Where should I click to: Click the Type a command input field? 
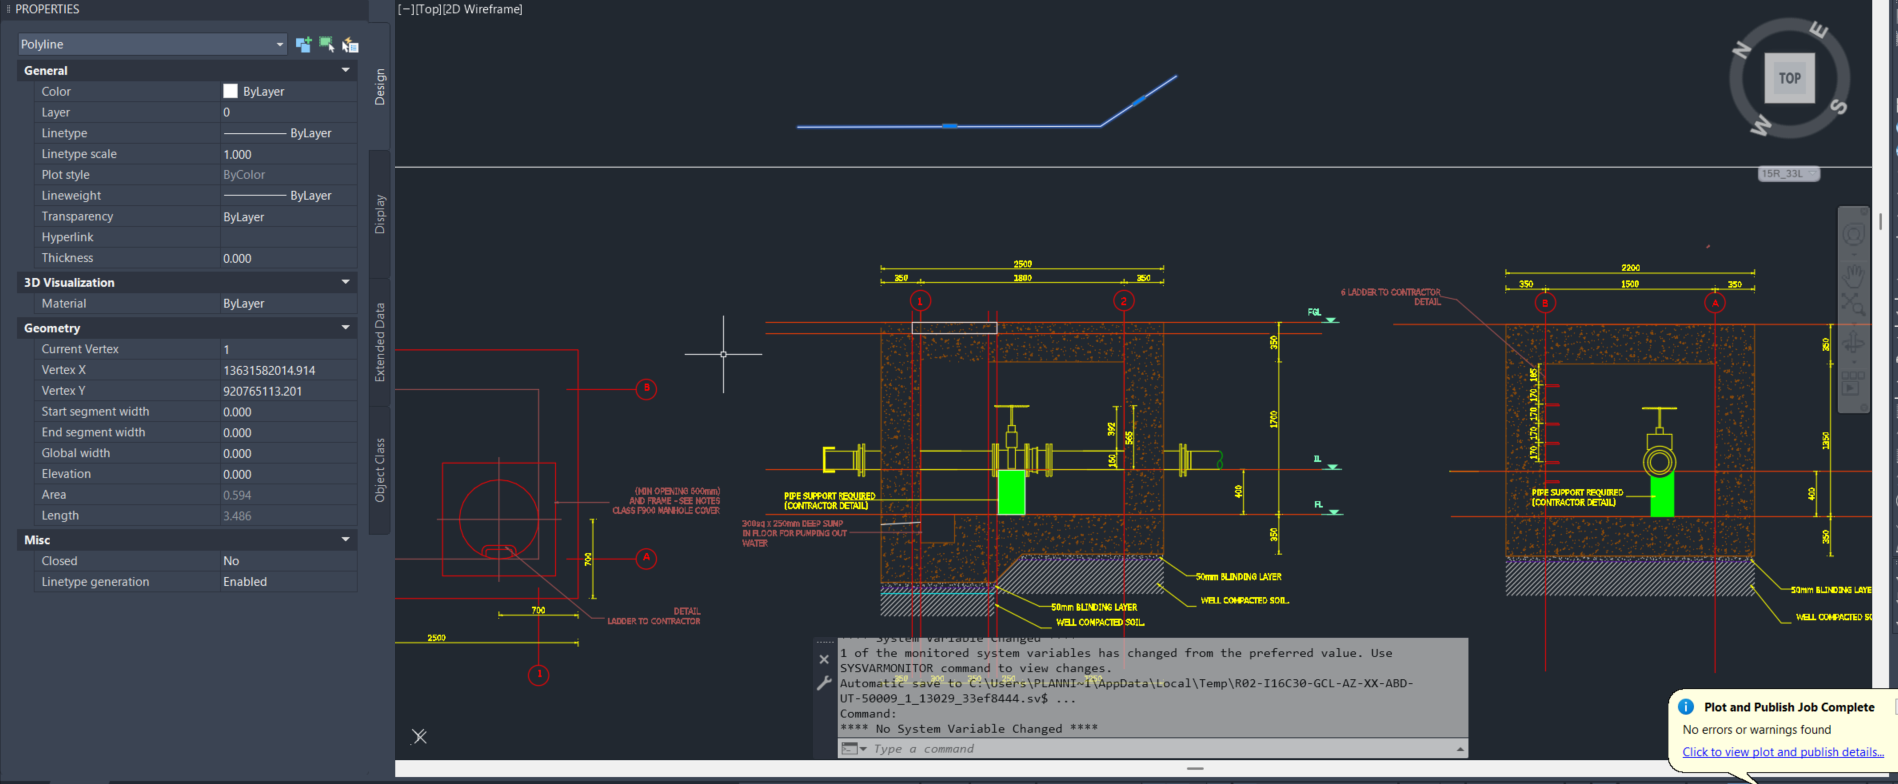(1160, 748)
